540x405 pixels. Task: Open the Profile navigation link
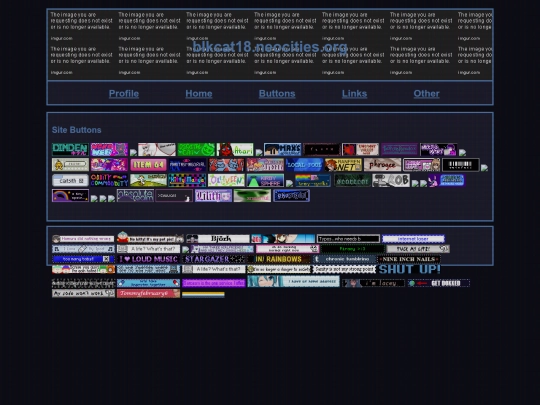[124, 94]
